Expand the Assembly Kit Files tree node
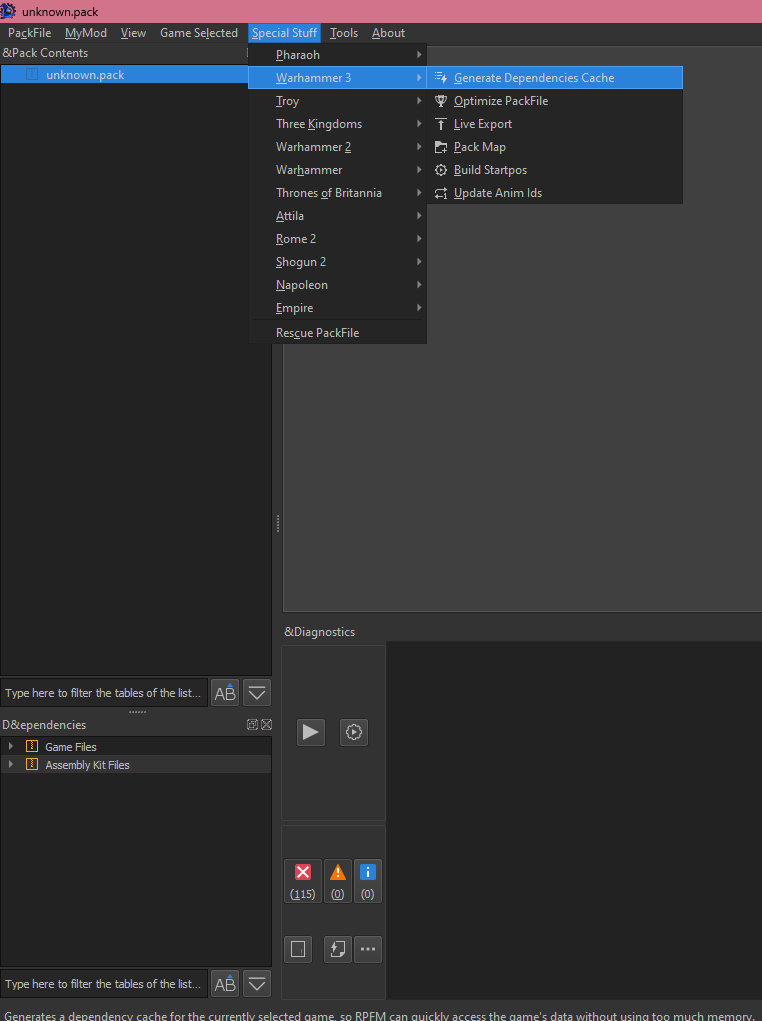 10,764
